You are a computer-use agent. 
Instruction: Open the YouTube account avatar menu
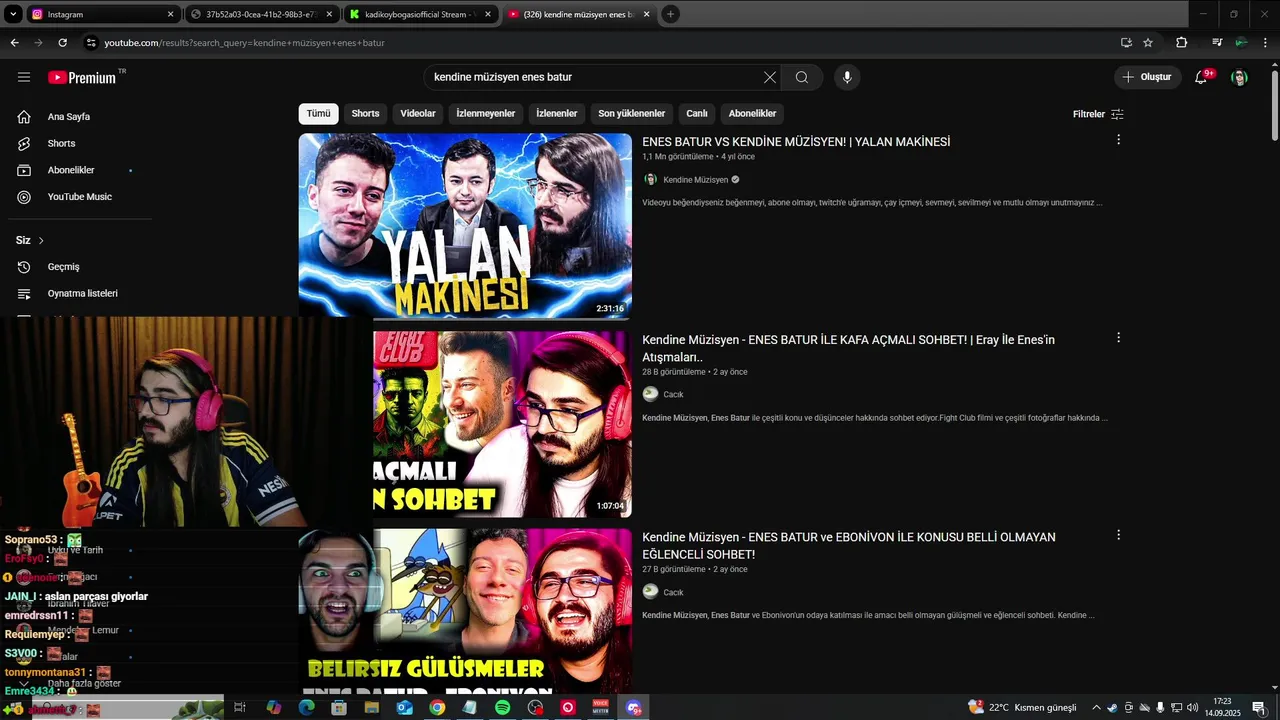click(1239, 77)
